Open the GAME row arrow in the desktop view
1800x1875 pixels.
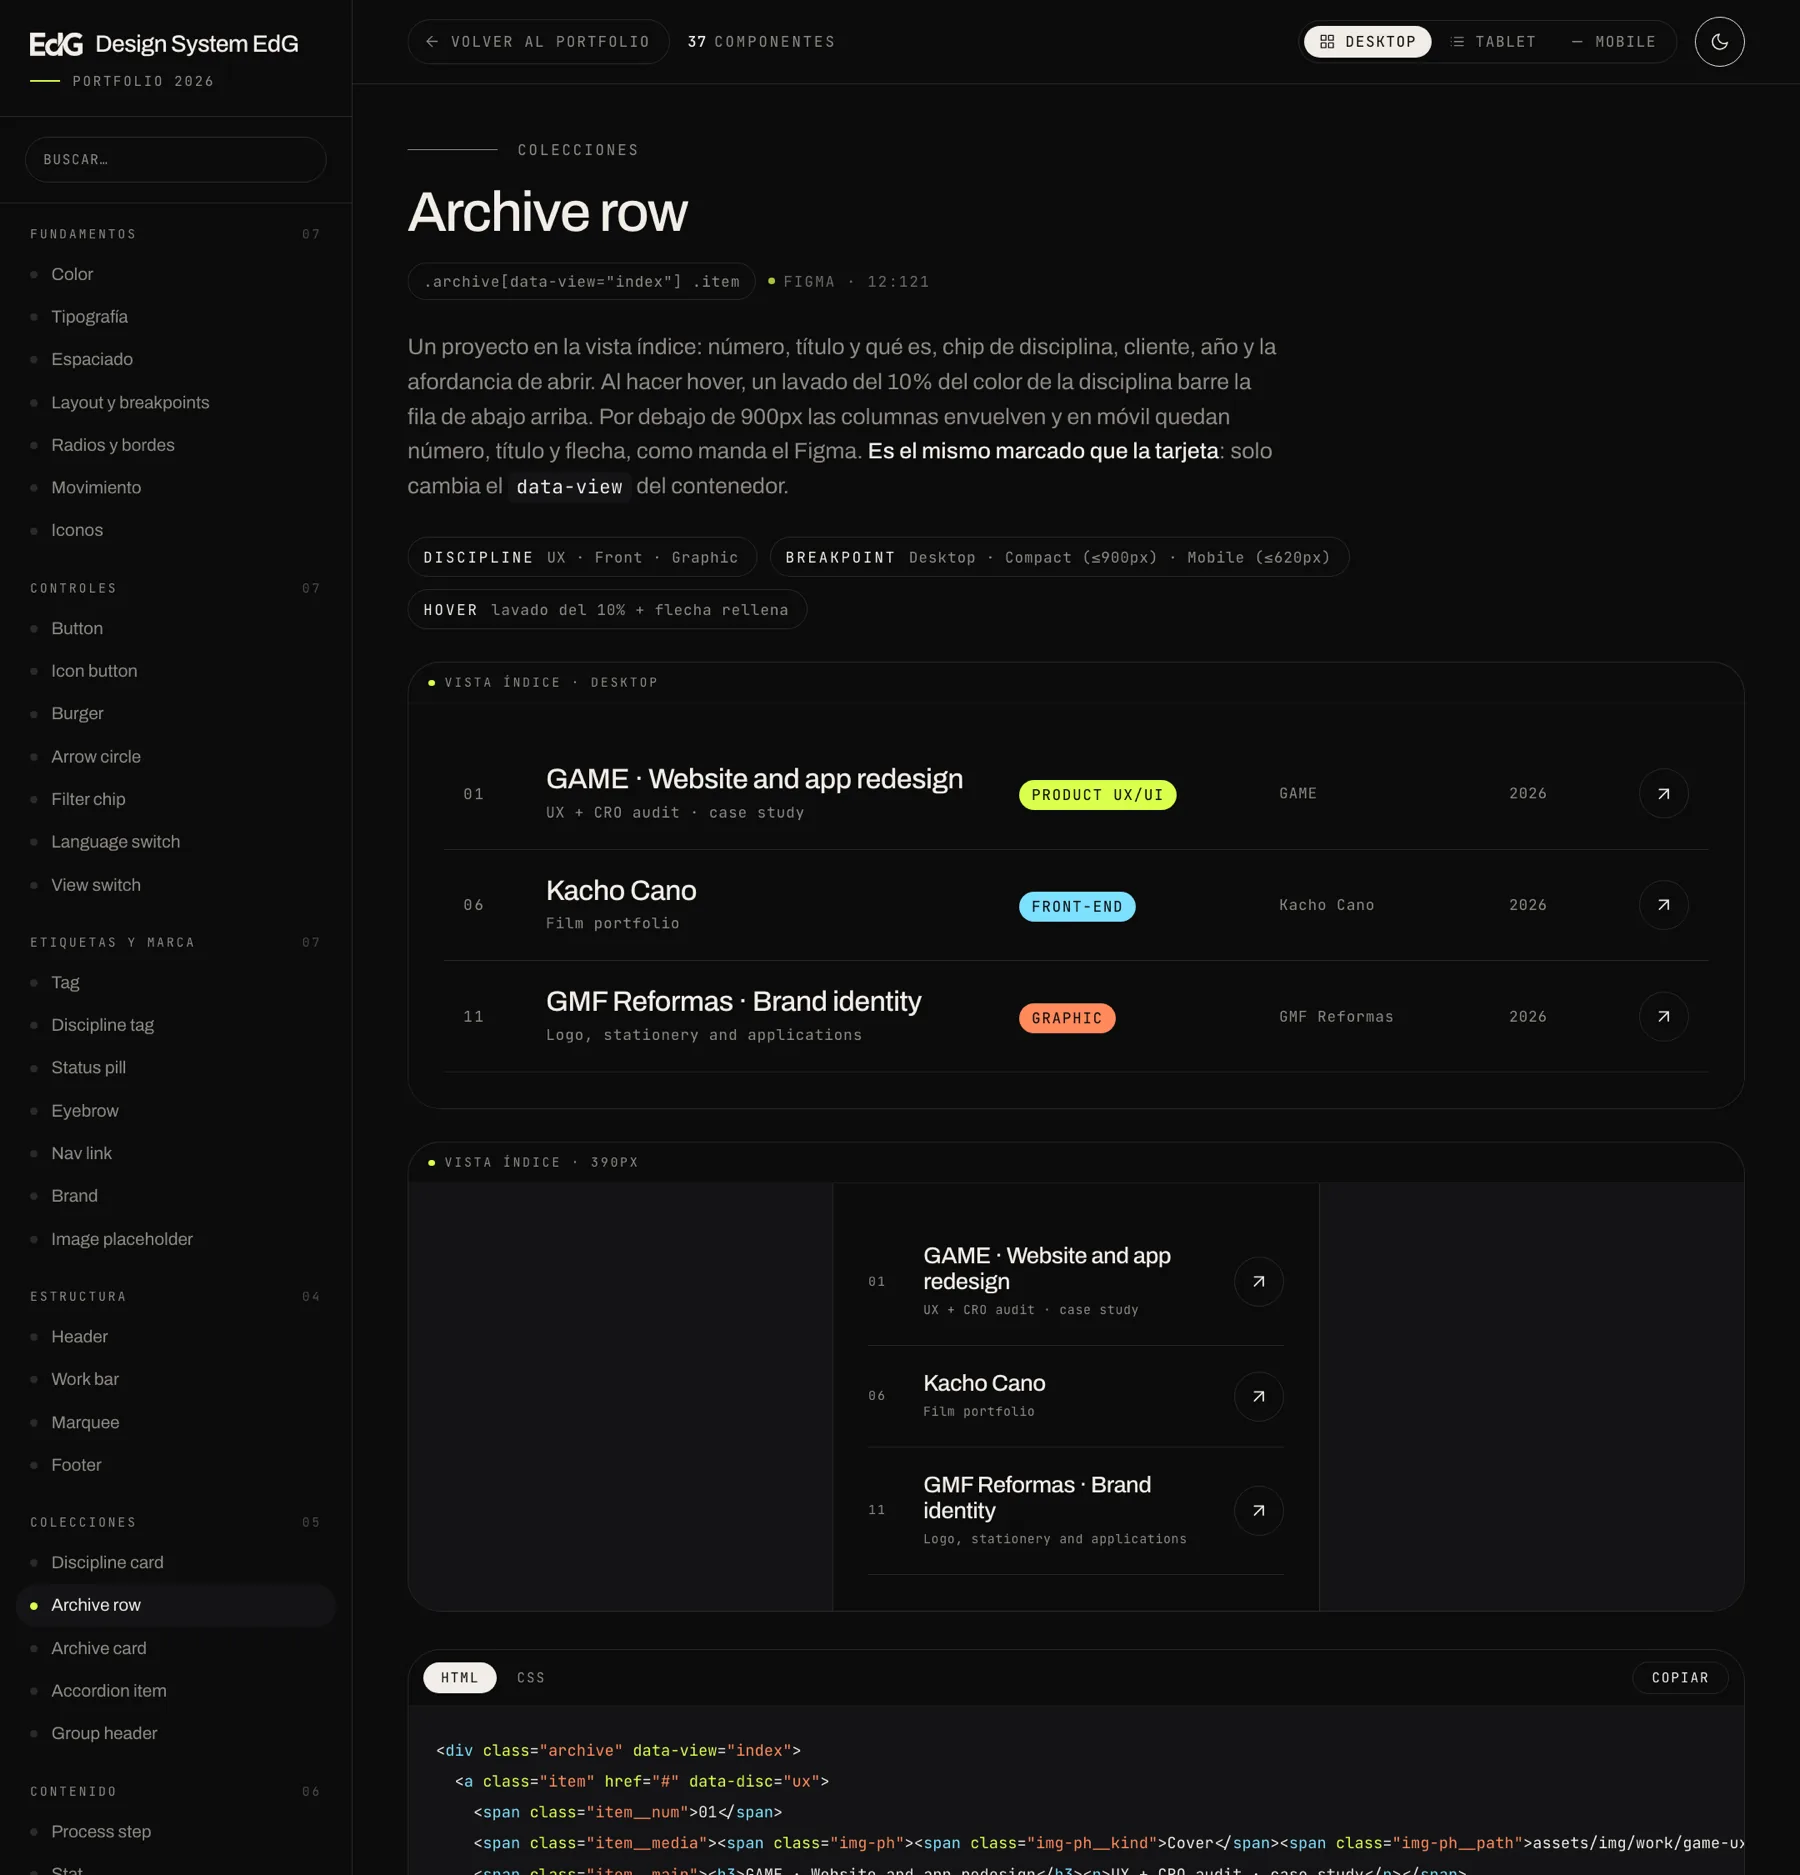pyautogui.click(x=1663, y=794)
